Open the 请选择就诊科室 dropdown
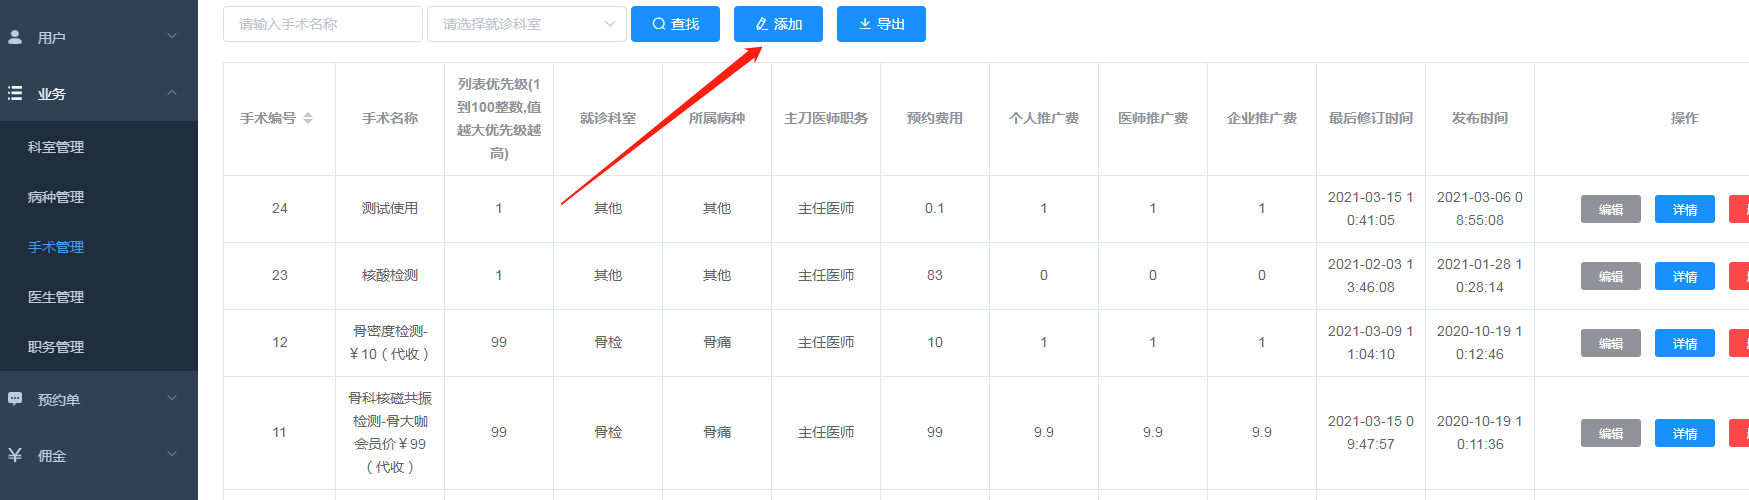 point(527,24)
